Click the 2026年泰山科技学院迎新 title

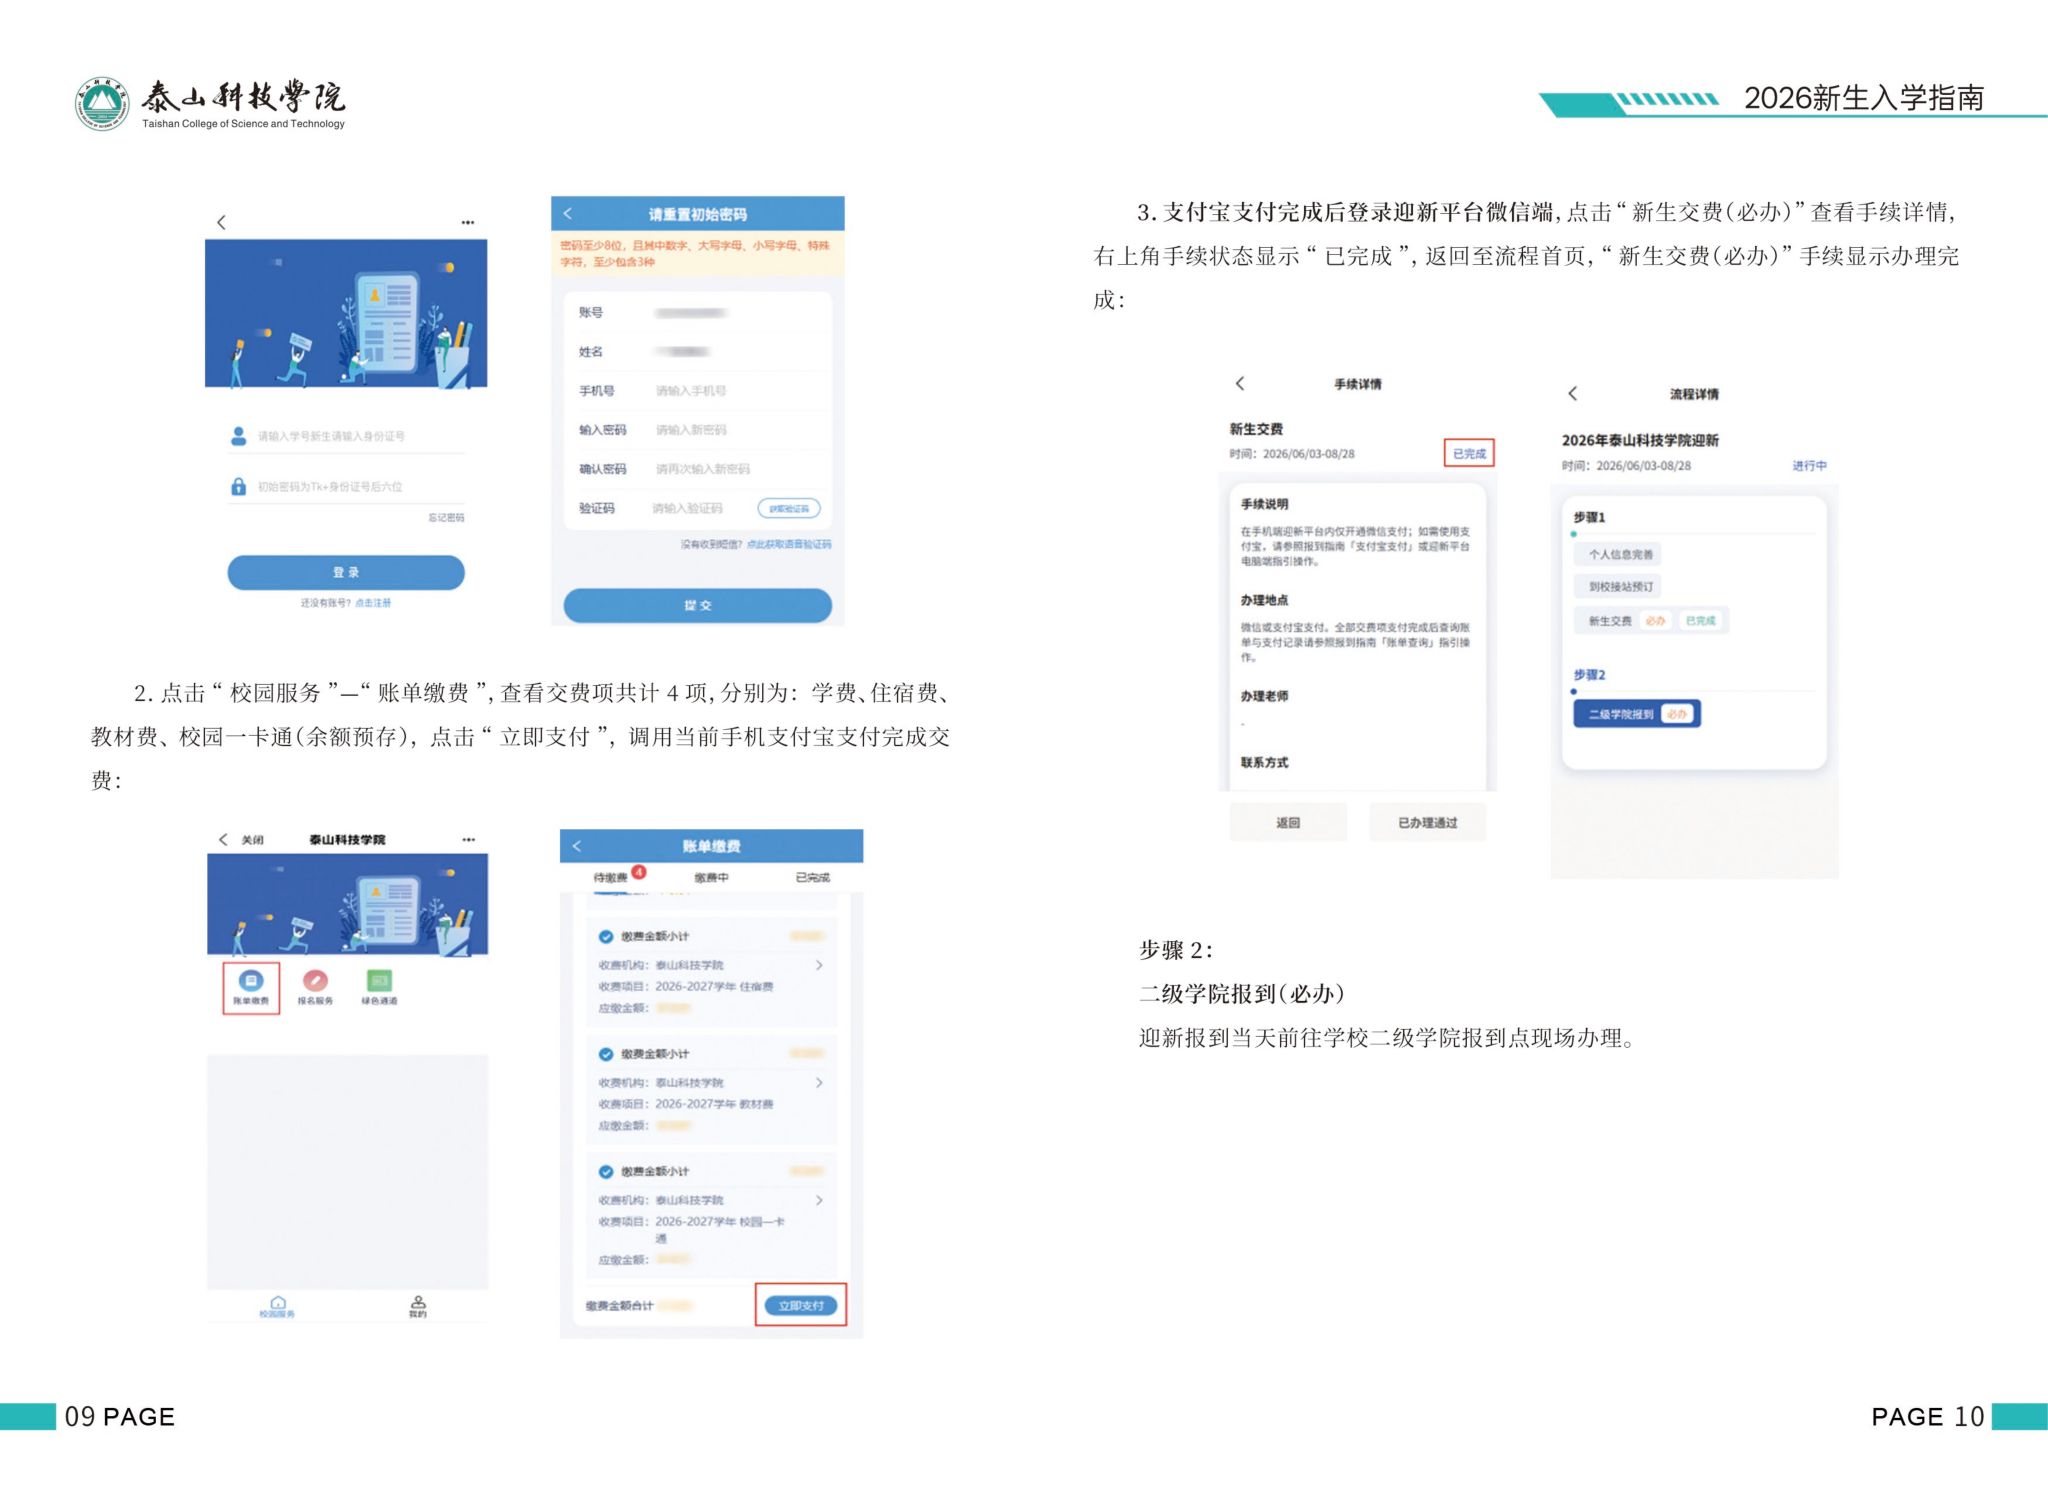pos(1640,440)
